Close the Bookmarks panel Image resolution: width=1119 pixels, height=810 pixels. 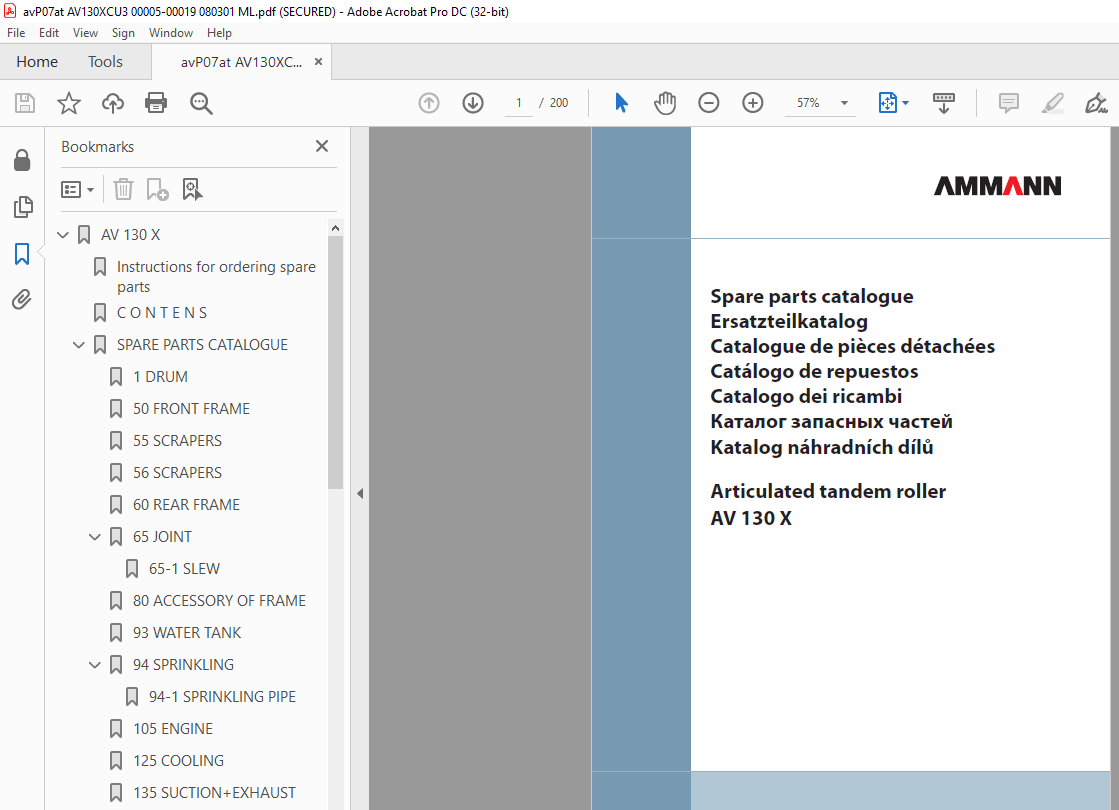click(x=322, y=146)
